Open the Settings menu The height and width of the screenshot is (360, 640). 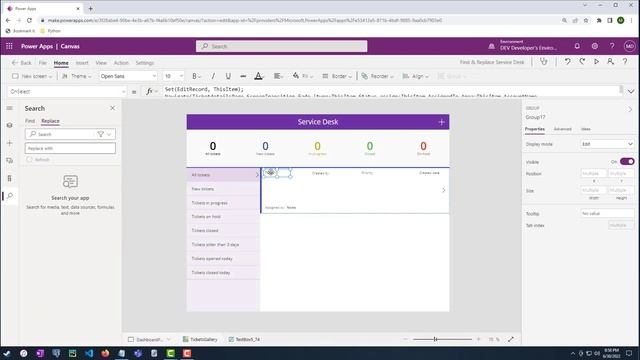pyautogui.click(x=145, y=63)
